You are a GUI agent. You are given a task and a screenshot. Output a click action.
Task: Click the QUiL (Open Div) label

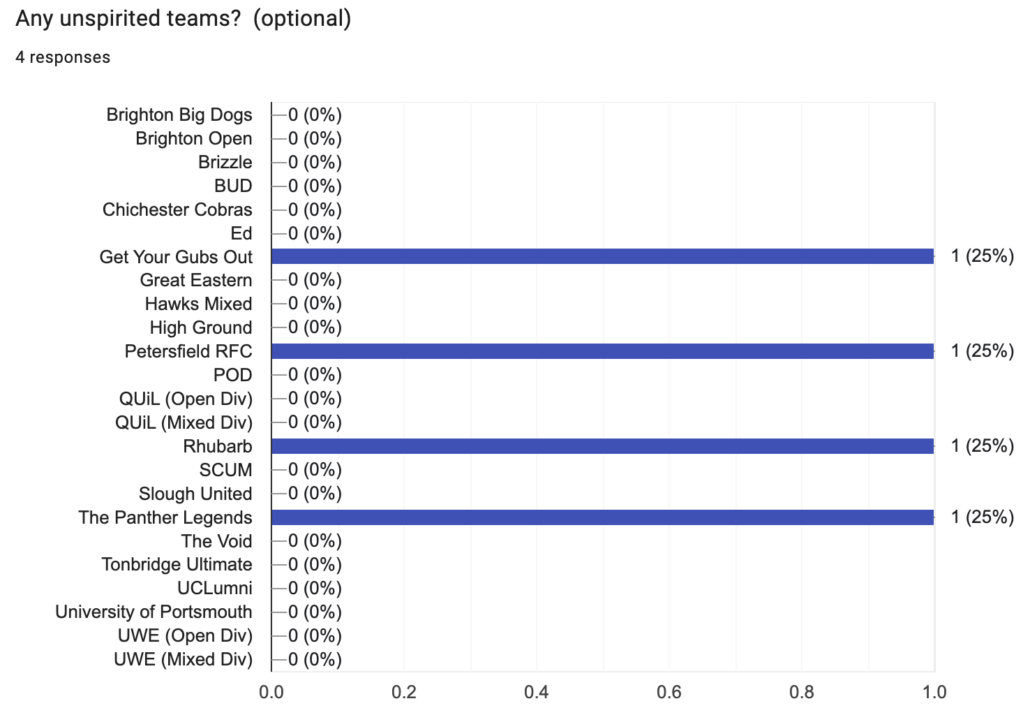(x=185, y=398)
